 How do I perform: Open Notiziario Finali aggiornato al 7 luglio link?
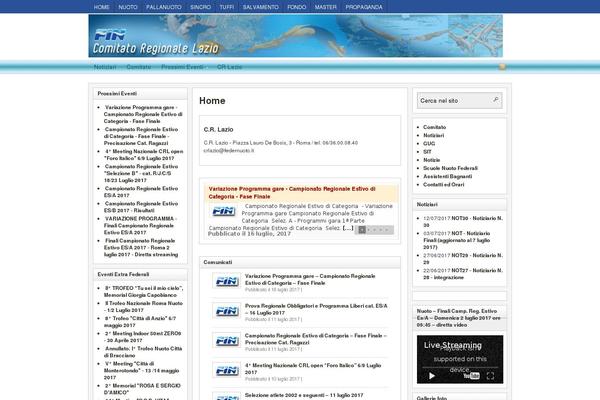point(457,240)
